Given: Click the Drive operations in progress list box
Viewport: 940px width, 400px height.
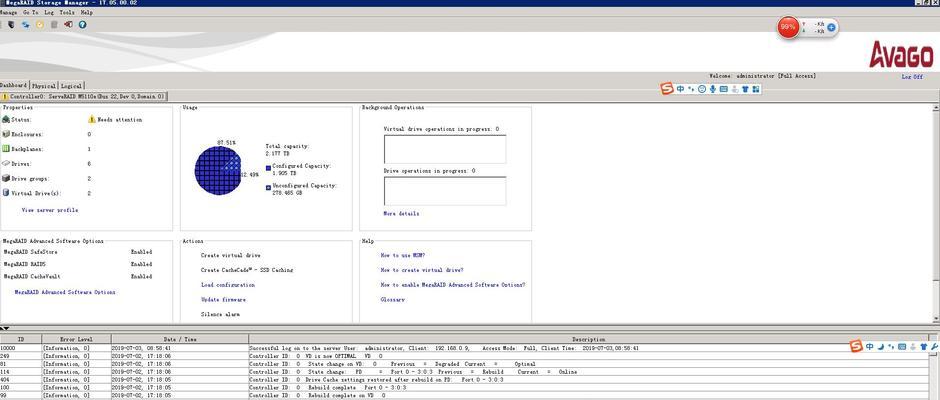Looking at the screenshot, I should (445, 191).
